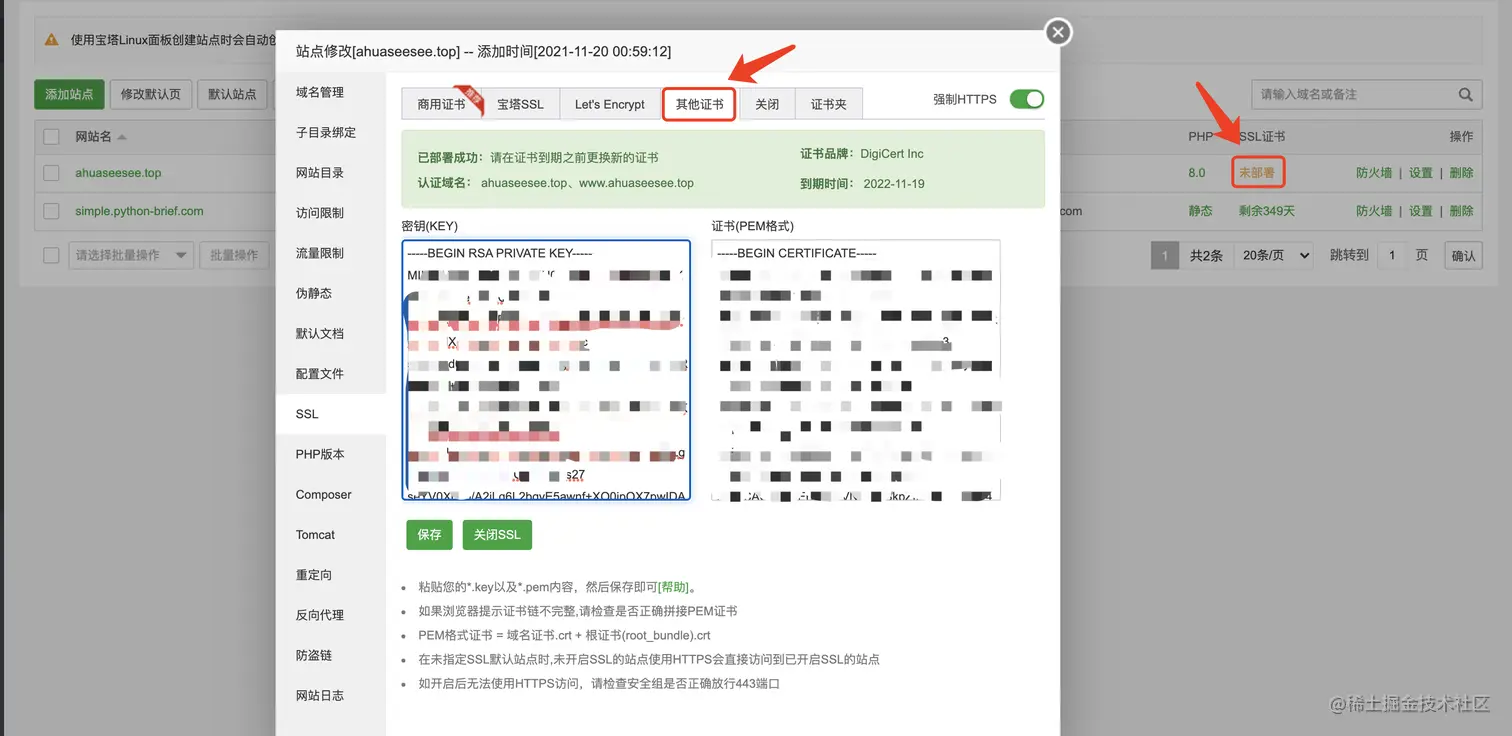
Task: Open the 20条/页 page size dropdown
Action: tap(1272, 255)
